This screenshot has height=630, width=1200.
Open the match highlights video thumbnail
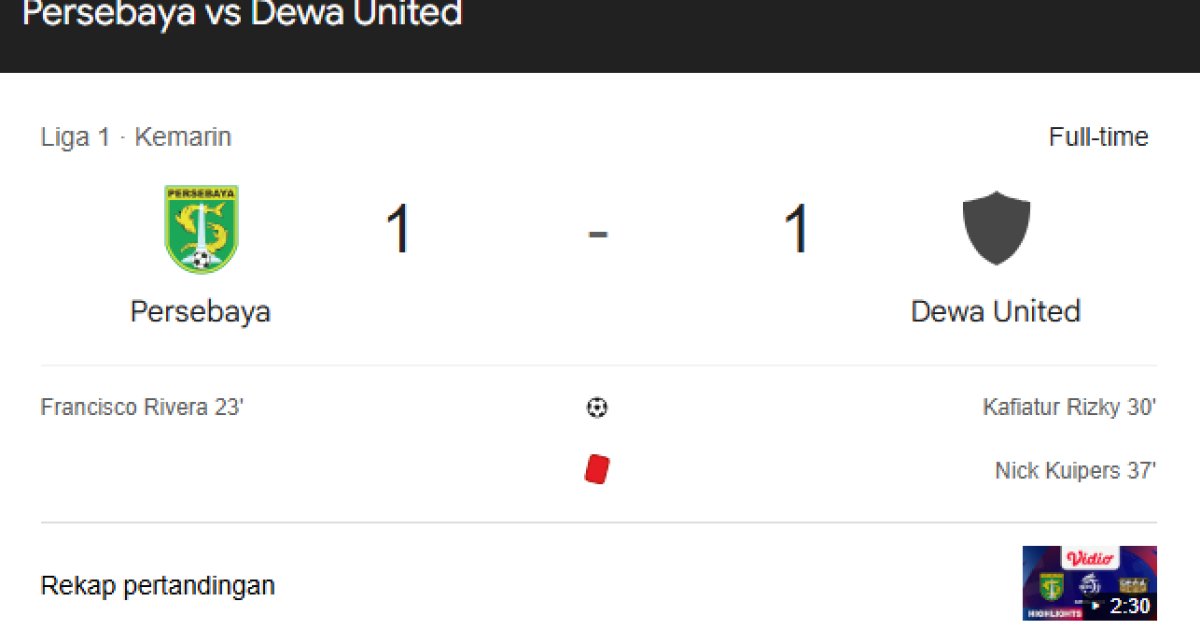1089,583
